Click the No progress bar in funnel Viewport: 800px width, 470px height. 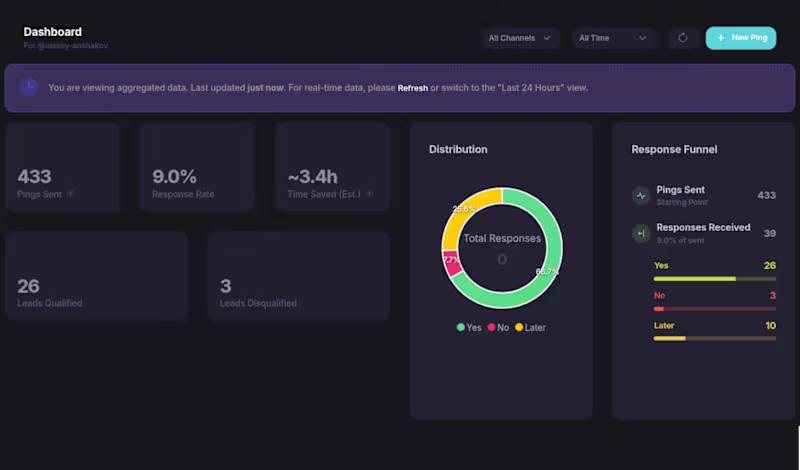click(714, 309)
